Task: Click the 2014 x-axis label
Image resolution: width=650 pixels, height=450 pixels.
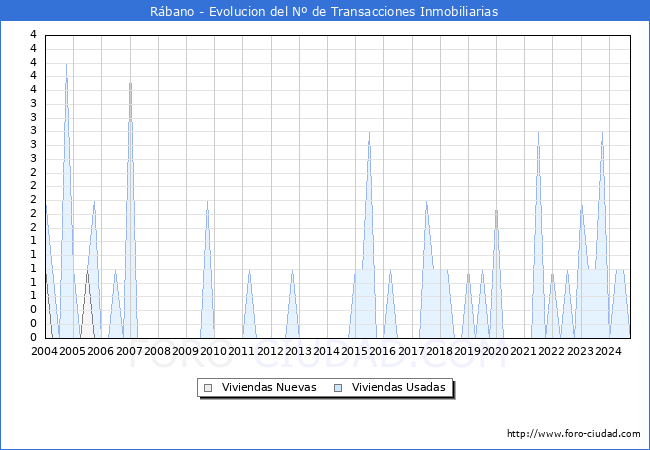Action: pos(326,351)
